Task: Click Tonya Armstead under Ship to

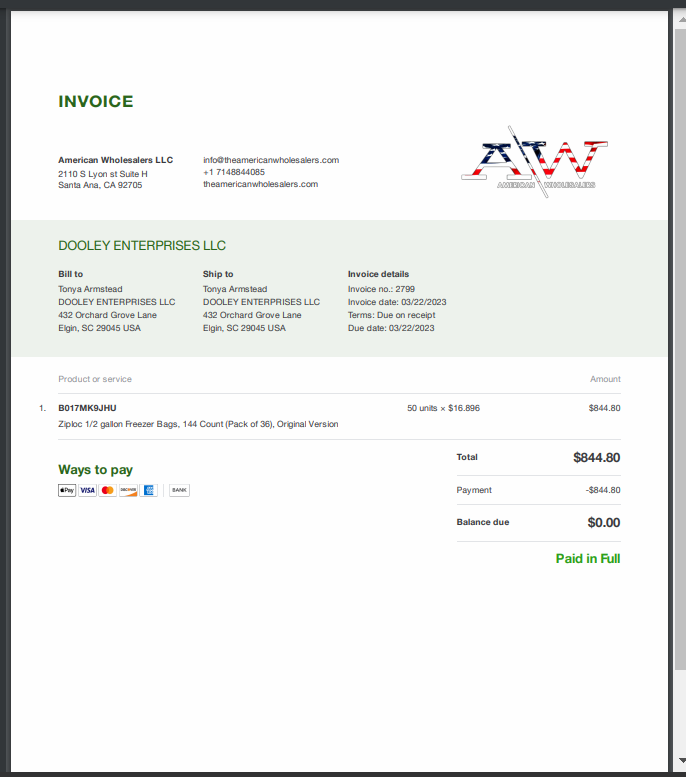Action: 235,289
